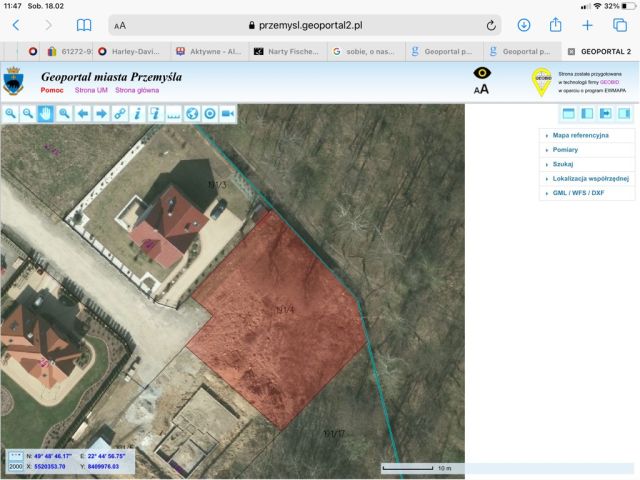Activate the object info 'i' tool
The height and width of the screenshot is (480, 640).
[138, 114]
